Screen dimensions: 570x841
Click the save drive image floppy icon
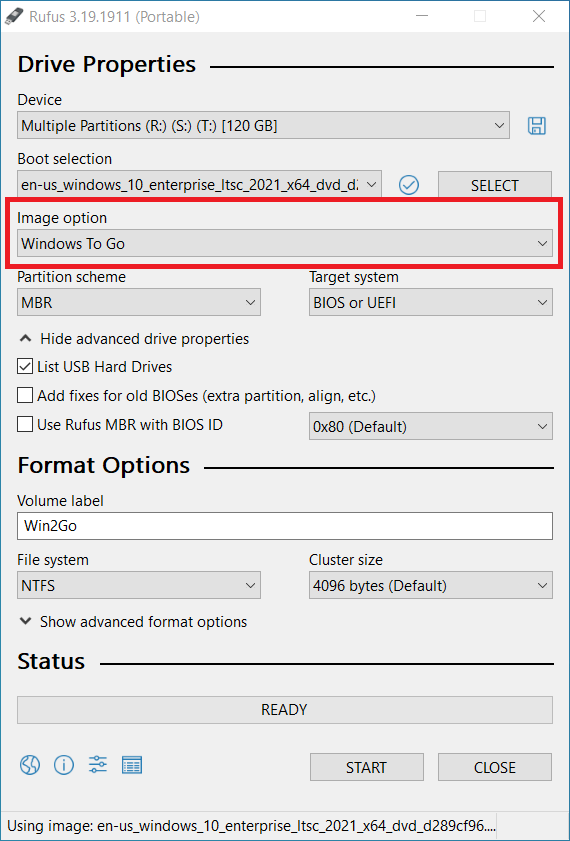[x=537, y=126]
